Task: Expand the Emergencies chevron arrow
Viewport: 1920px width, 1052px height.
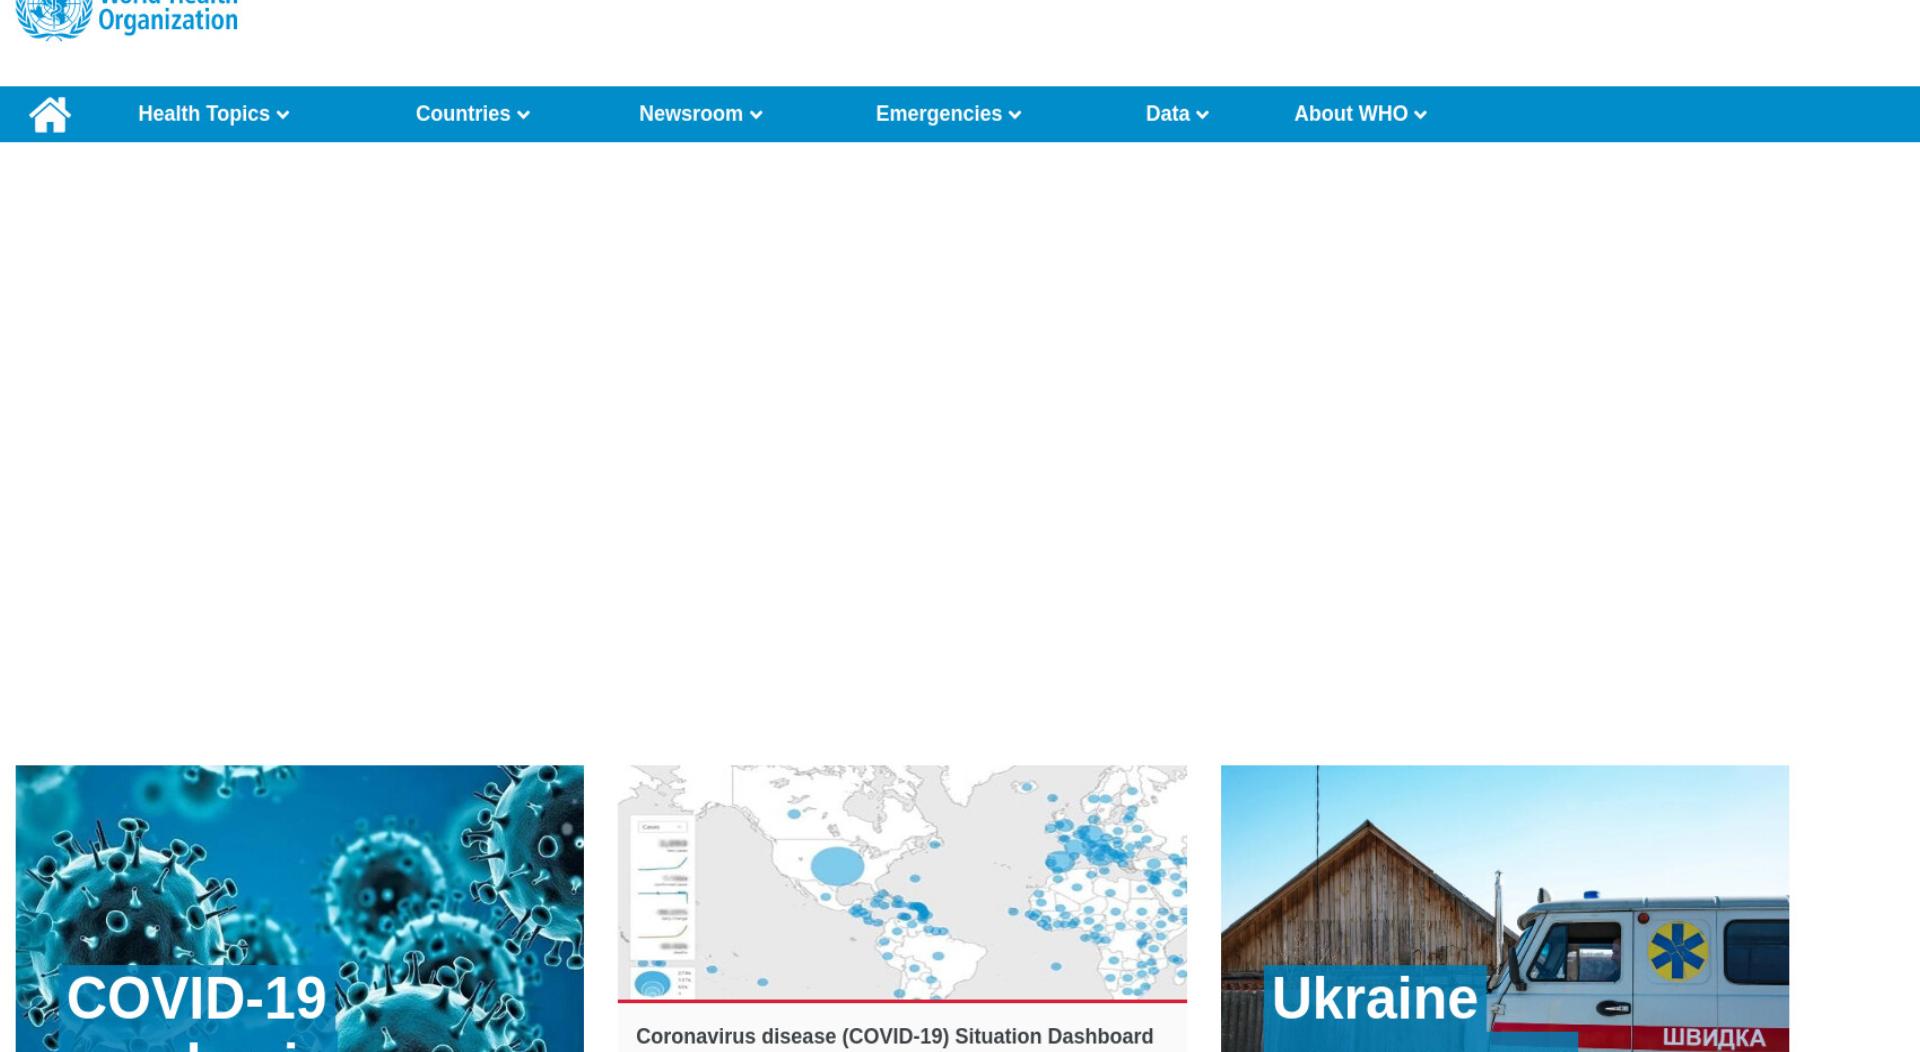Action: pos(1015,115)
